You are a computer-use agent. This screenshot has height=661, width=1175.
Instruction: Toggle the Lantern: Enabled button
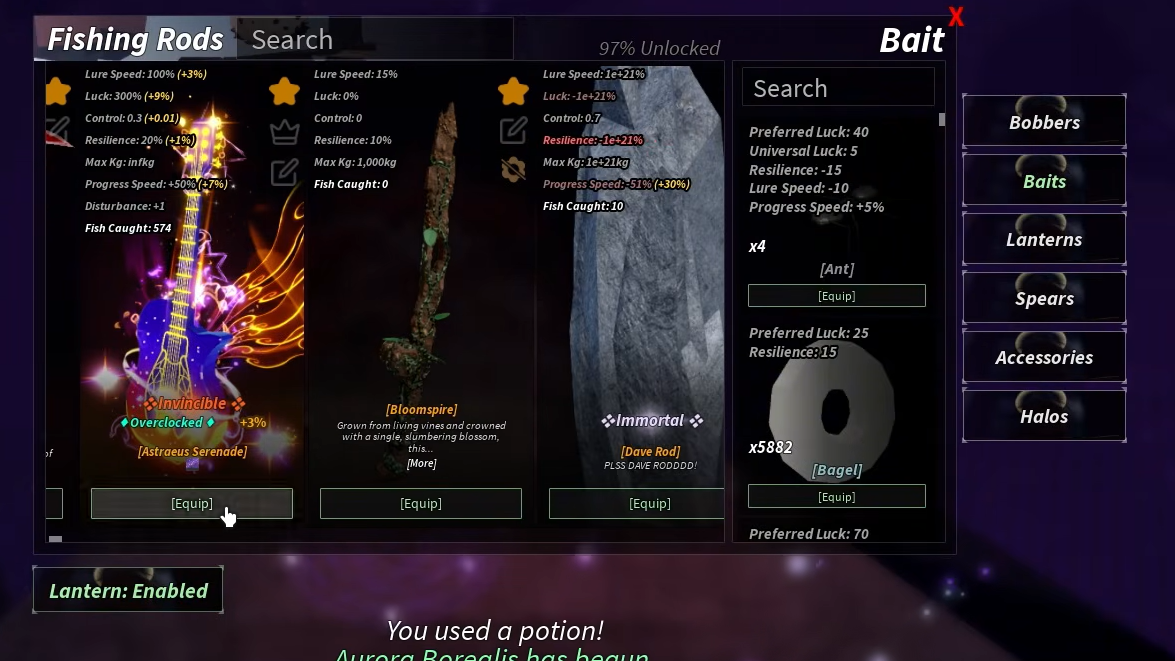point(128,591)
